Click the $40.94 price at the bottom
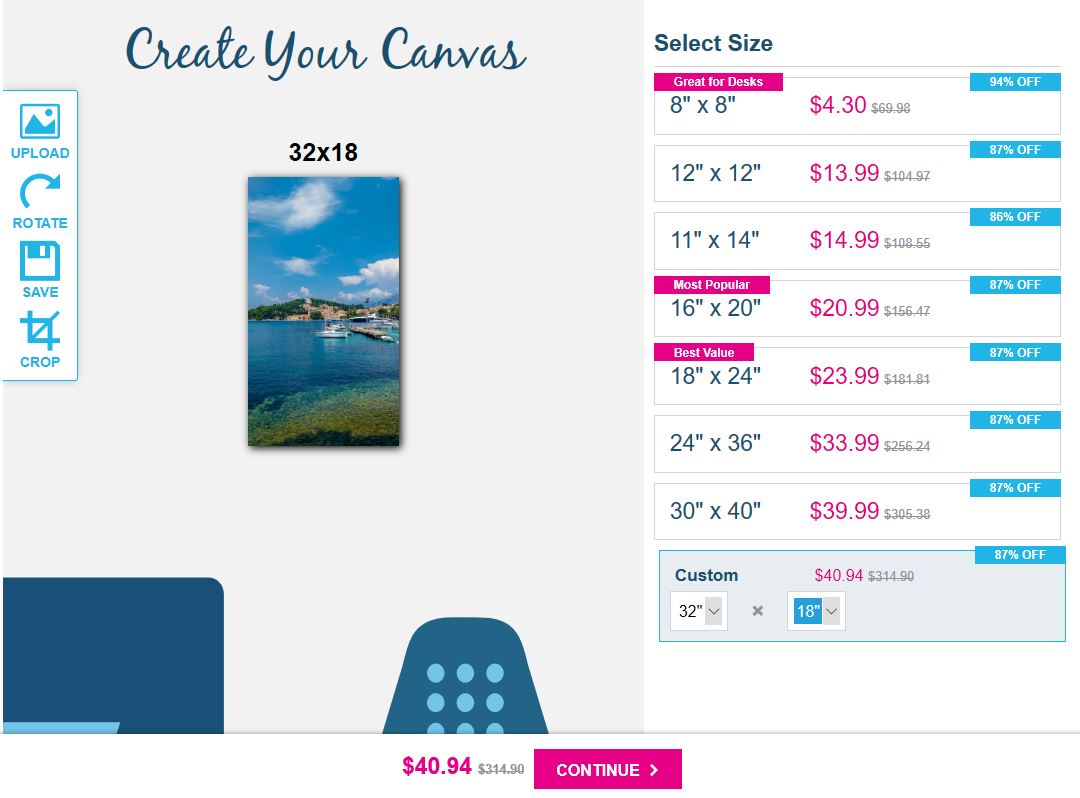Viewport: 1080px width, 798px height. (434, 766)
